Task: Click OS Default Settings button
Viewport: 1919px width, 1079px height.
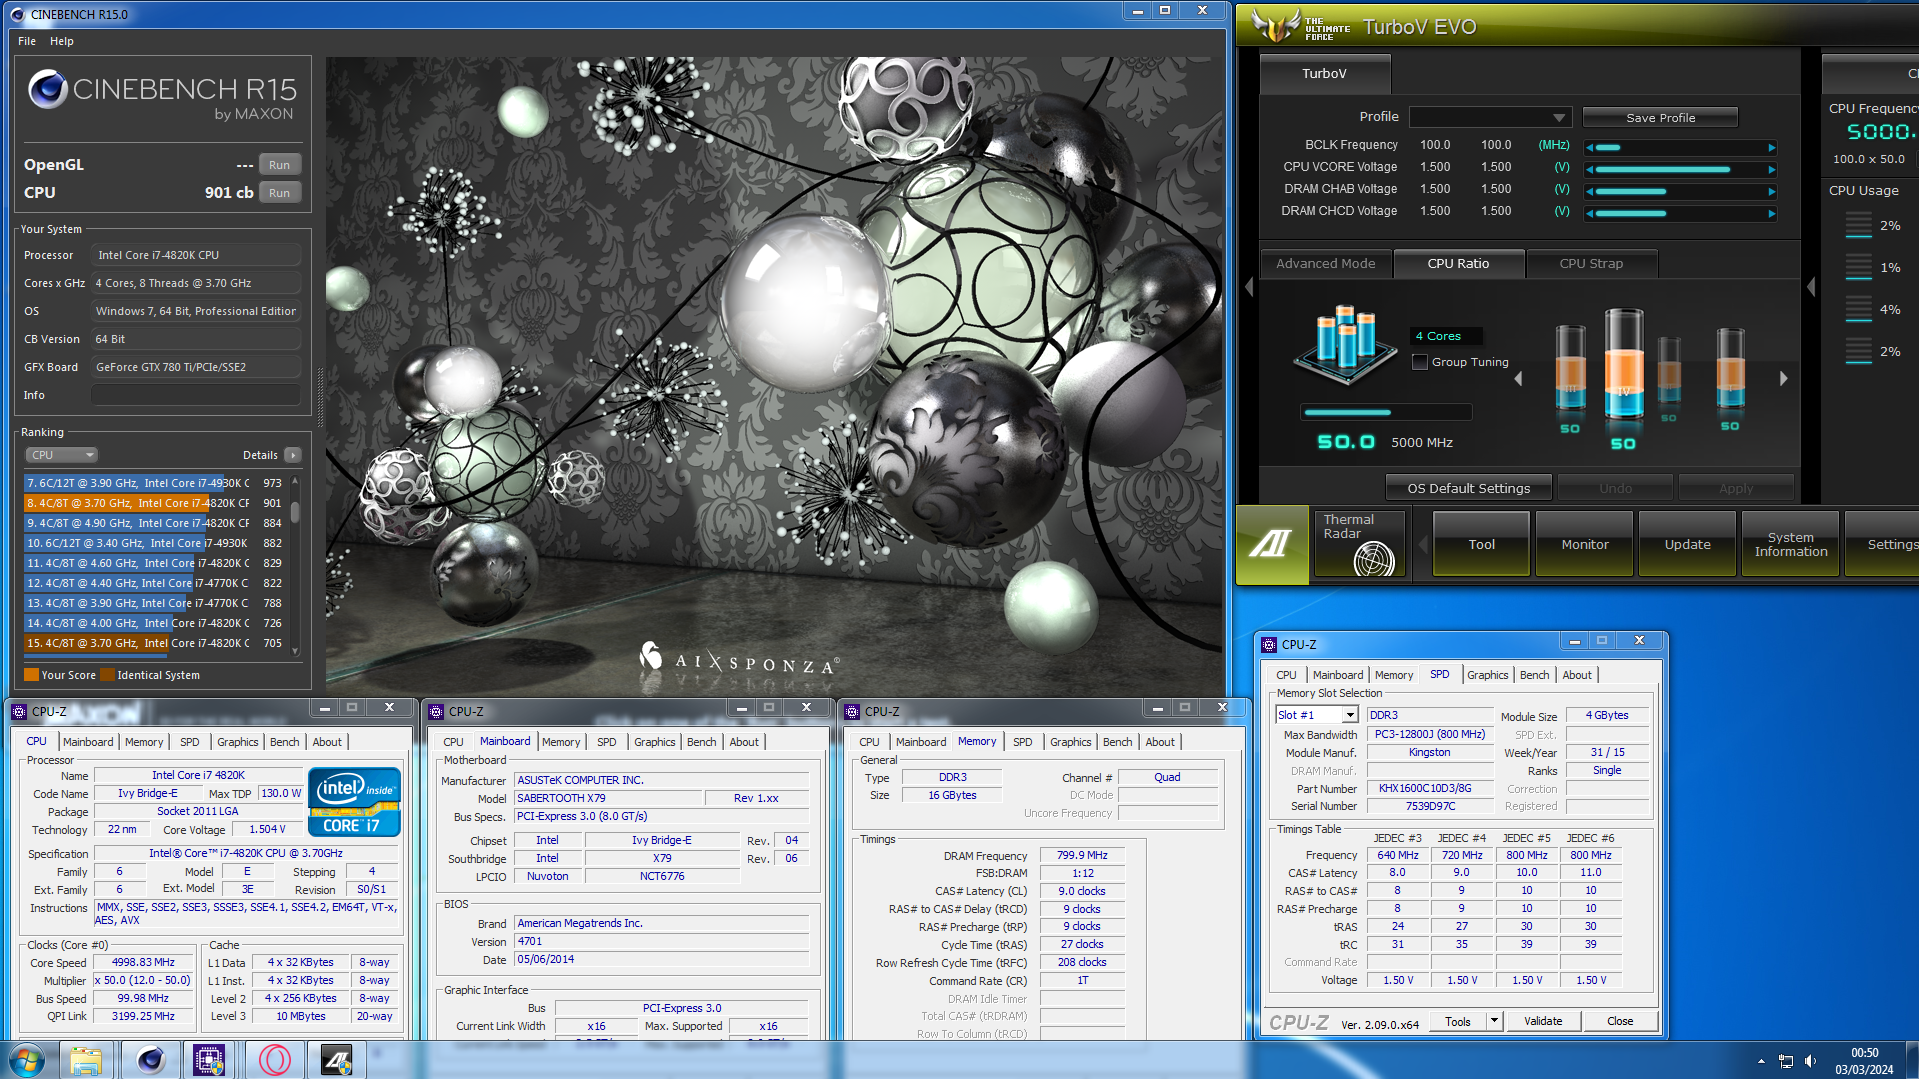Action: click(x=1468, y=488)
